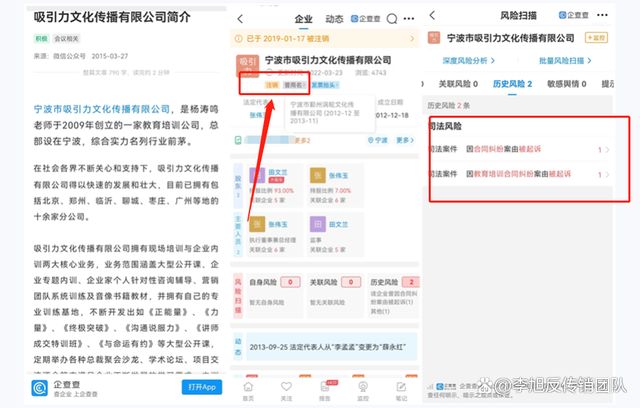Tap 张伟玉 avatar in 主要人员 section
The height and width of the screenshot is (408, 640).
point(257,224)
